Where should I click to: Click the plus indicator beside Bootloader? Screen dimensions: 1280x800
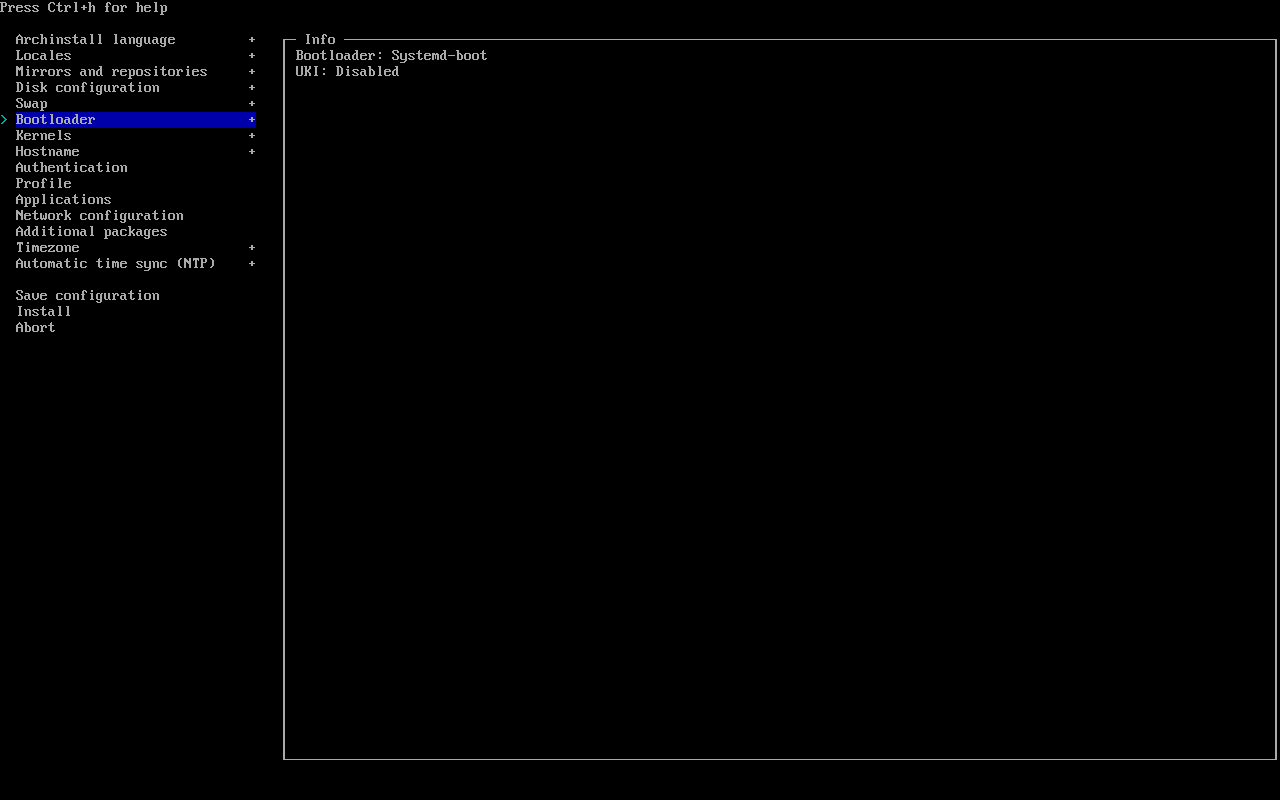tap(252, 120)
